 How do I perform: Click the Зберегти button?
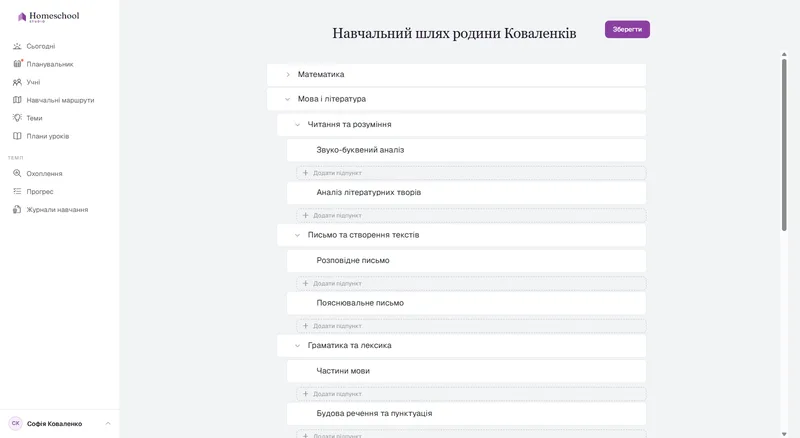point(627,29)
